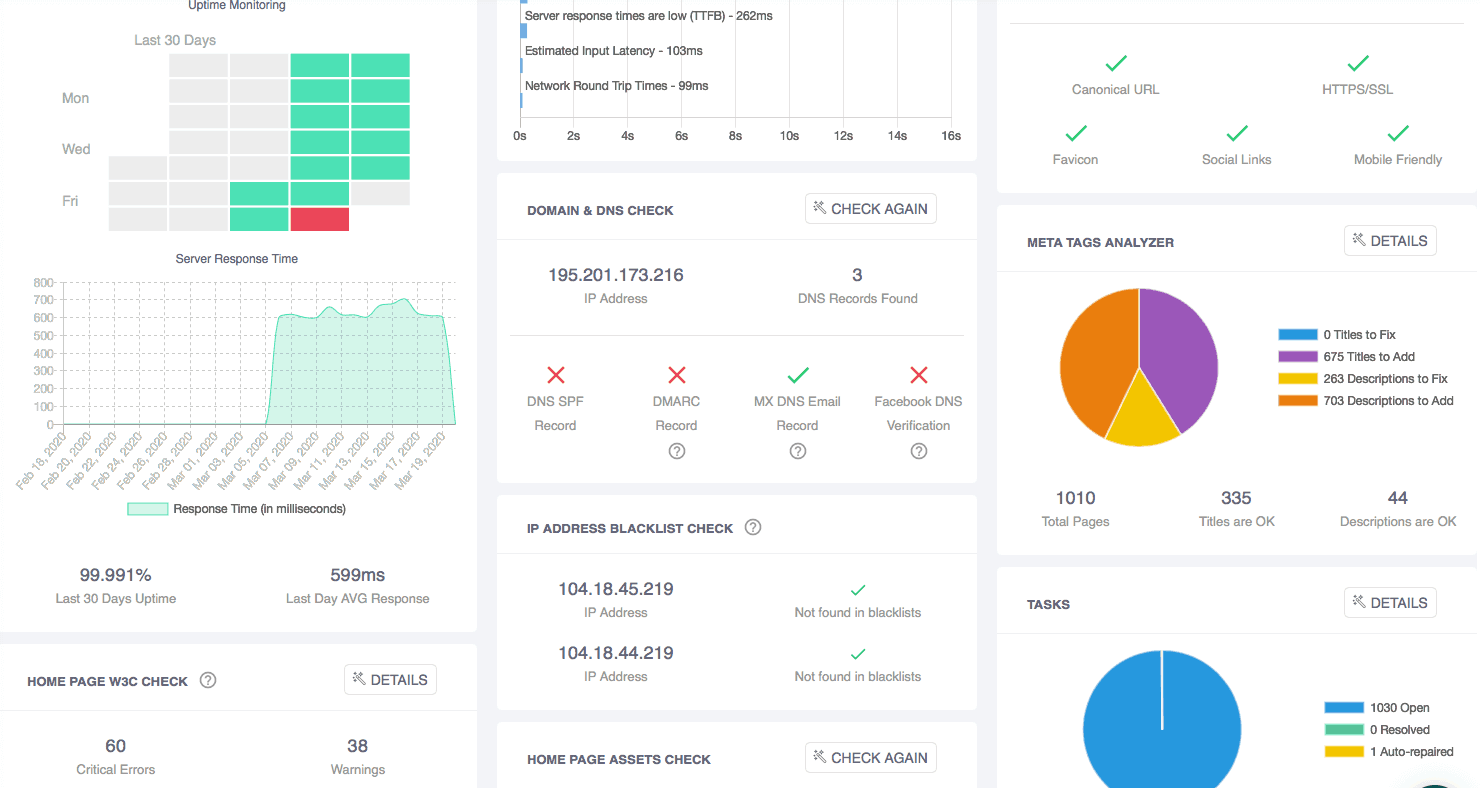The width and height of the screenshot is (1480, 788).
Task: Click the checkmark beside 104.18.44.219 blacklist result
Action: [858, 654]
